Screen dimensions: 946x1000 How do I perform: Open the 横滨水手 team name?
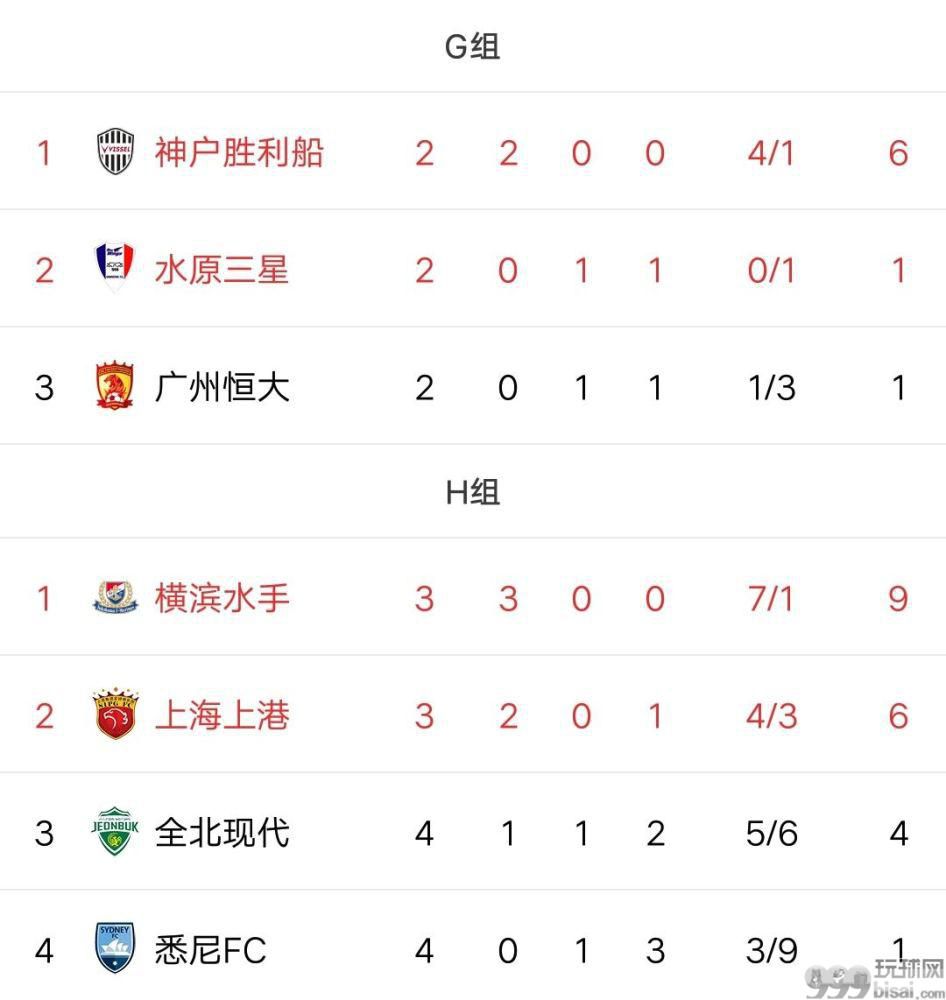tap(222, 598)
